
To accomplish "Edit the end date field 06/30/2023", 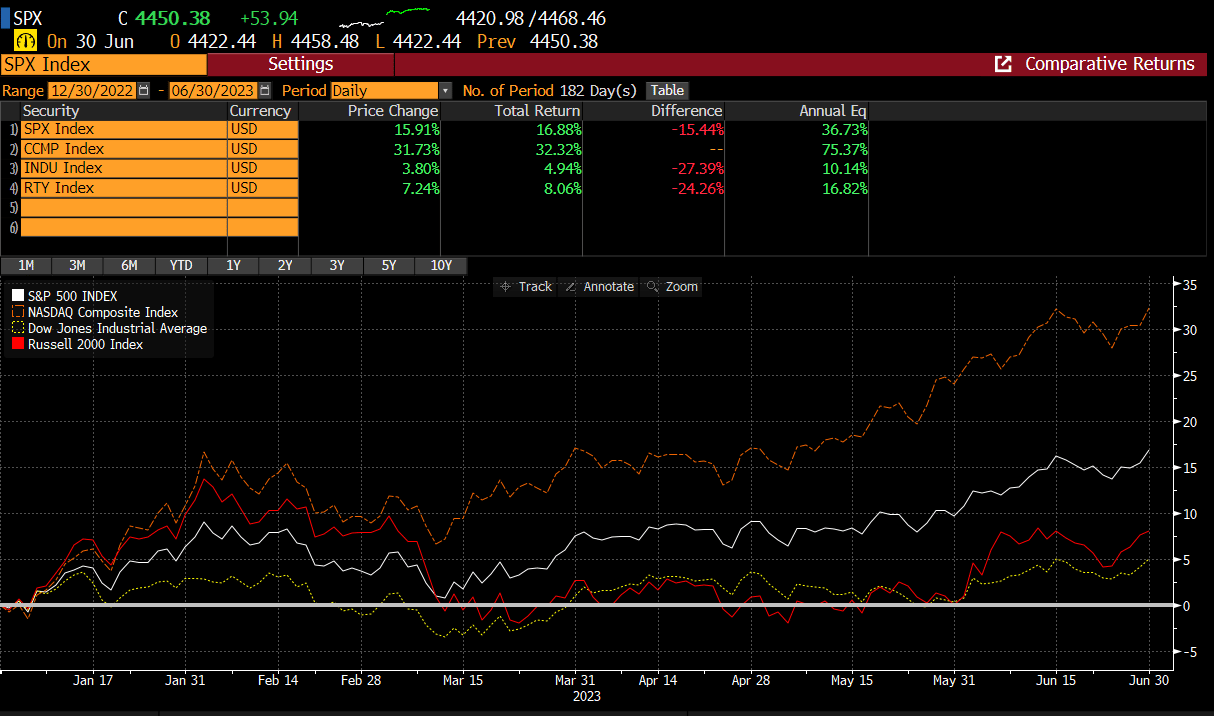I will pyautogui.click(x=212, y=90).
